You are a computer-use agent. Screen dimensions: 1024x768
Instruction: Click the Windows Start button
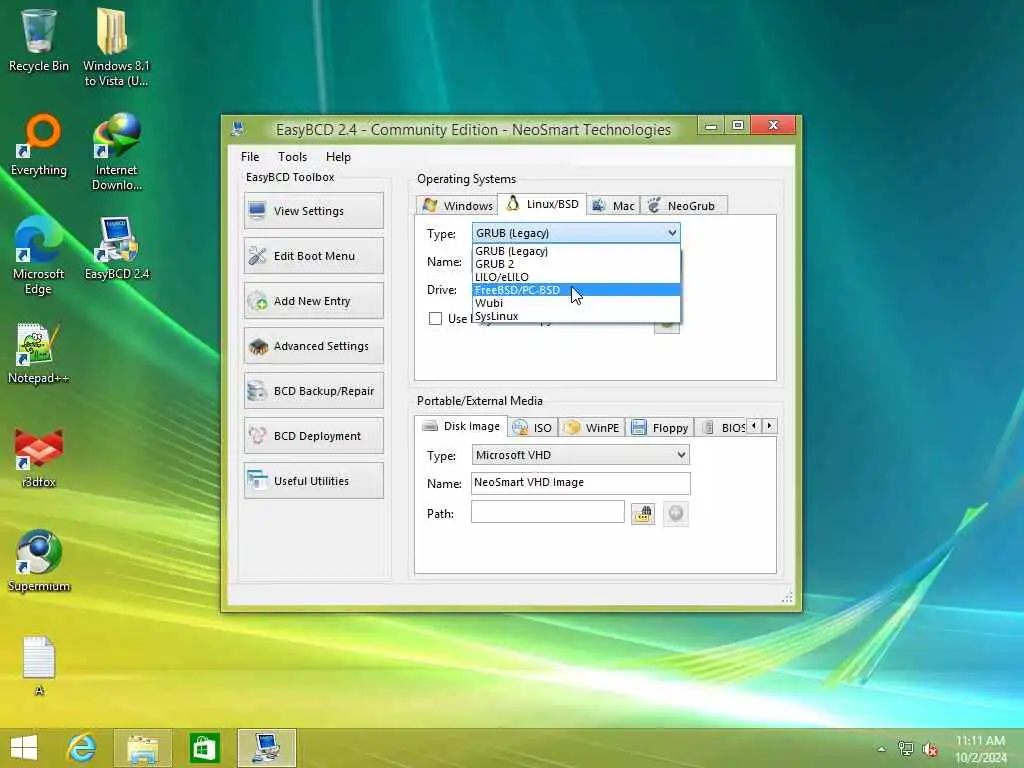pos(24,748)
